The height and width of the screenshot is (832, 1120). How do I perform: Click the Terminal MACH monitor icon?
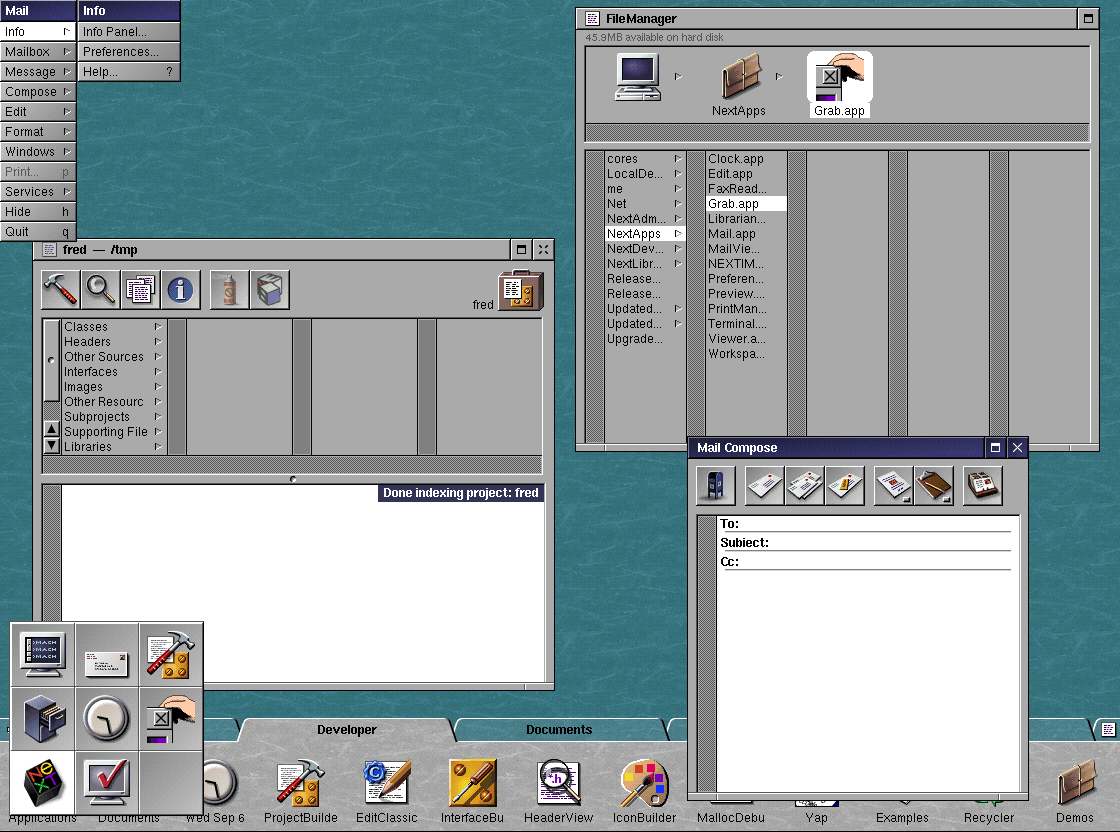[43, 654]
